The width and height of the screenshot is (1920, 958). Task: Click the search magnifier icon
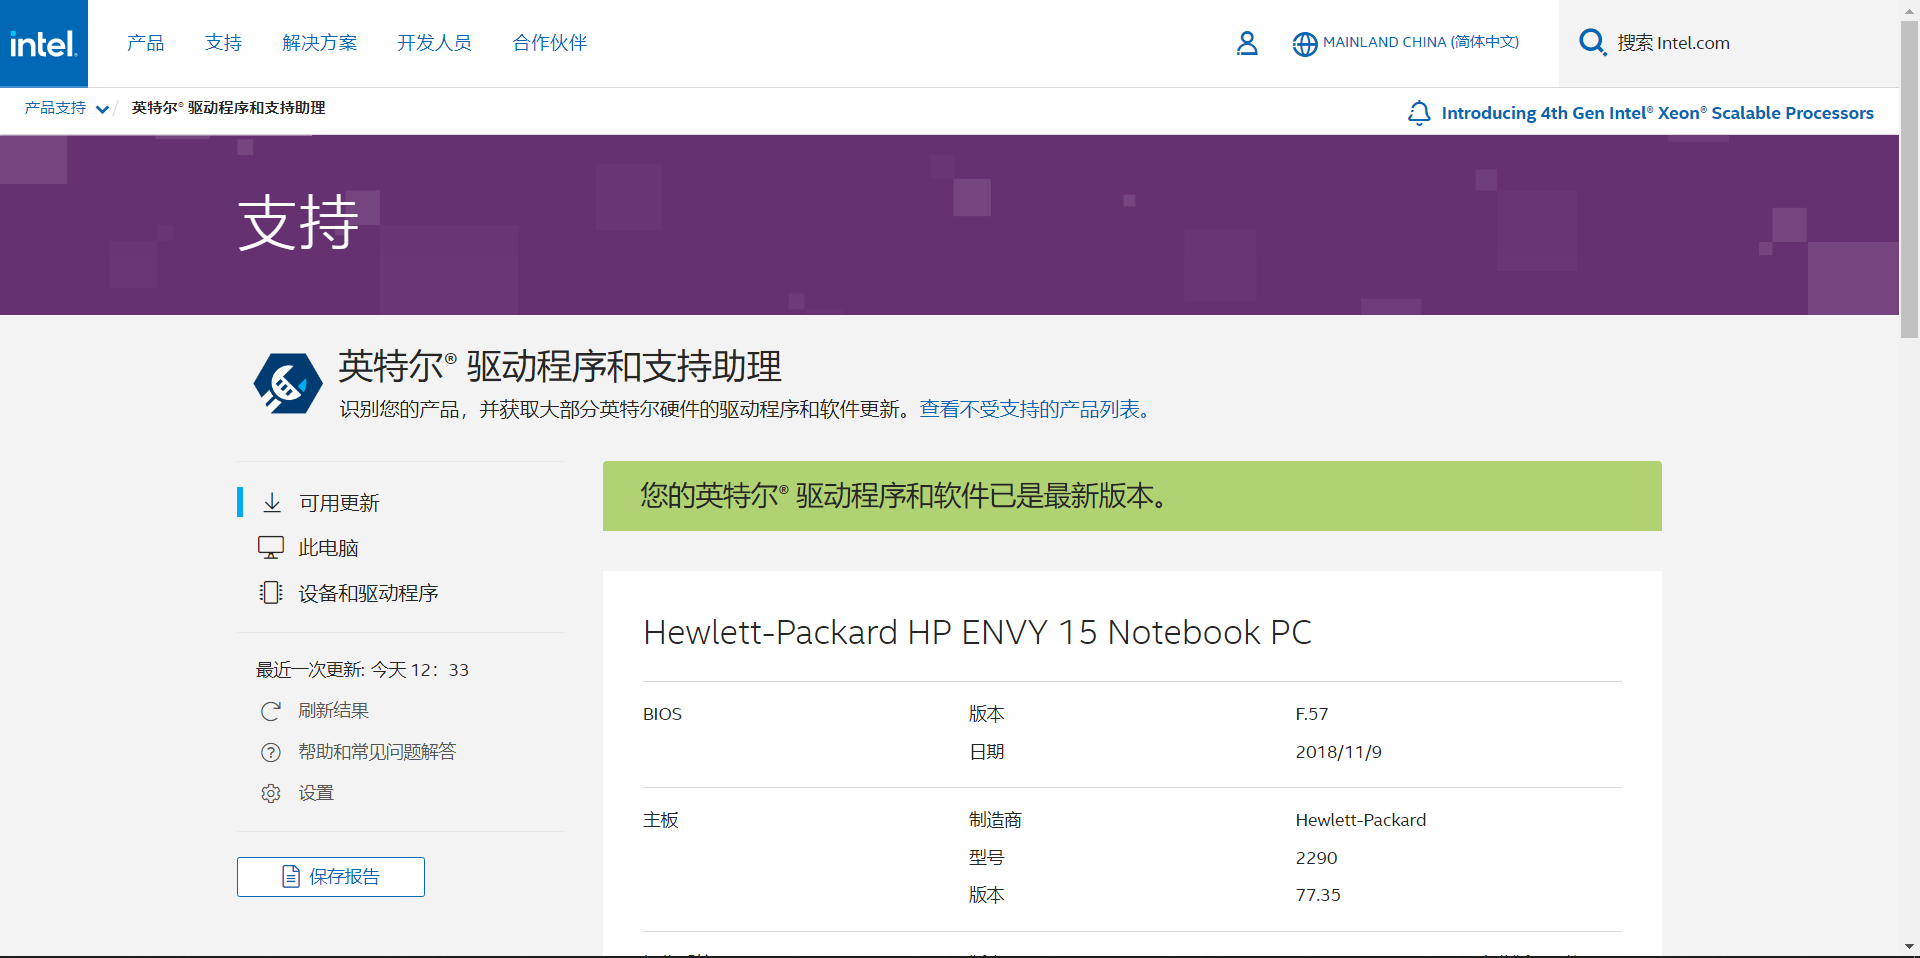[1592, 42]
